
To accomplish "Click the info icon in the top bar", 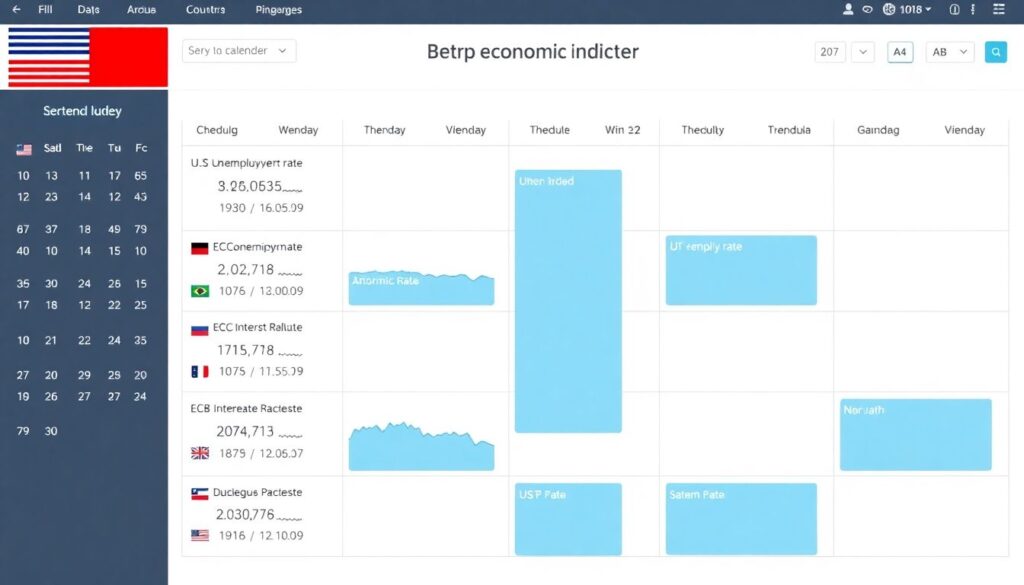I will click(x=953, y=10).
